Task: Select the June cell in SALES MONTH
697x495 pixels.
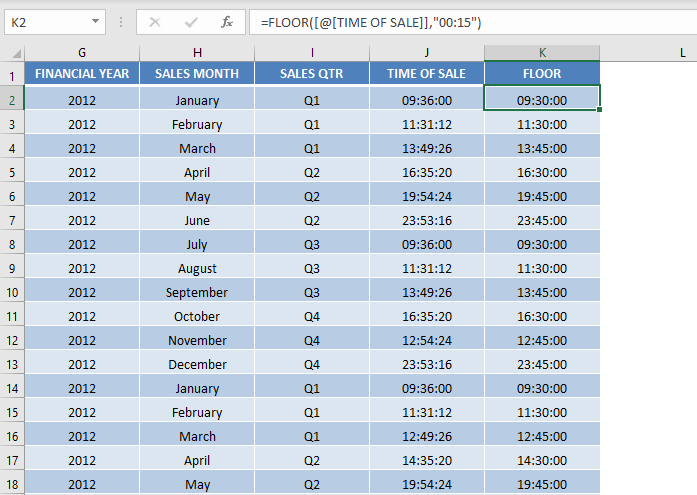Action: tap(197, 218)
